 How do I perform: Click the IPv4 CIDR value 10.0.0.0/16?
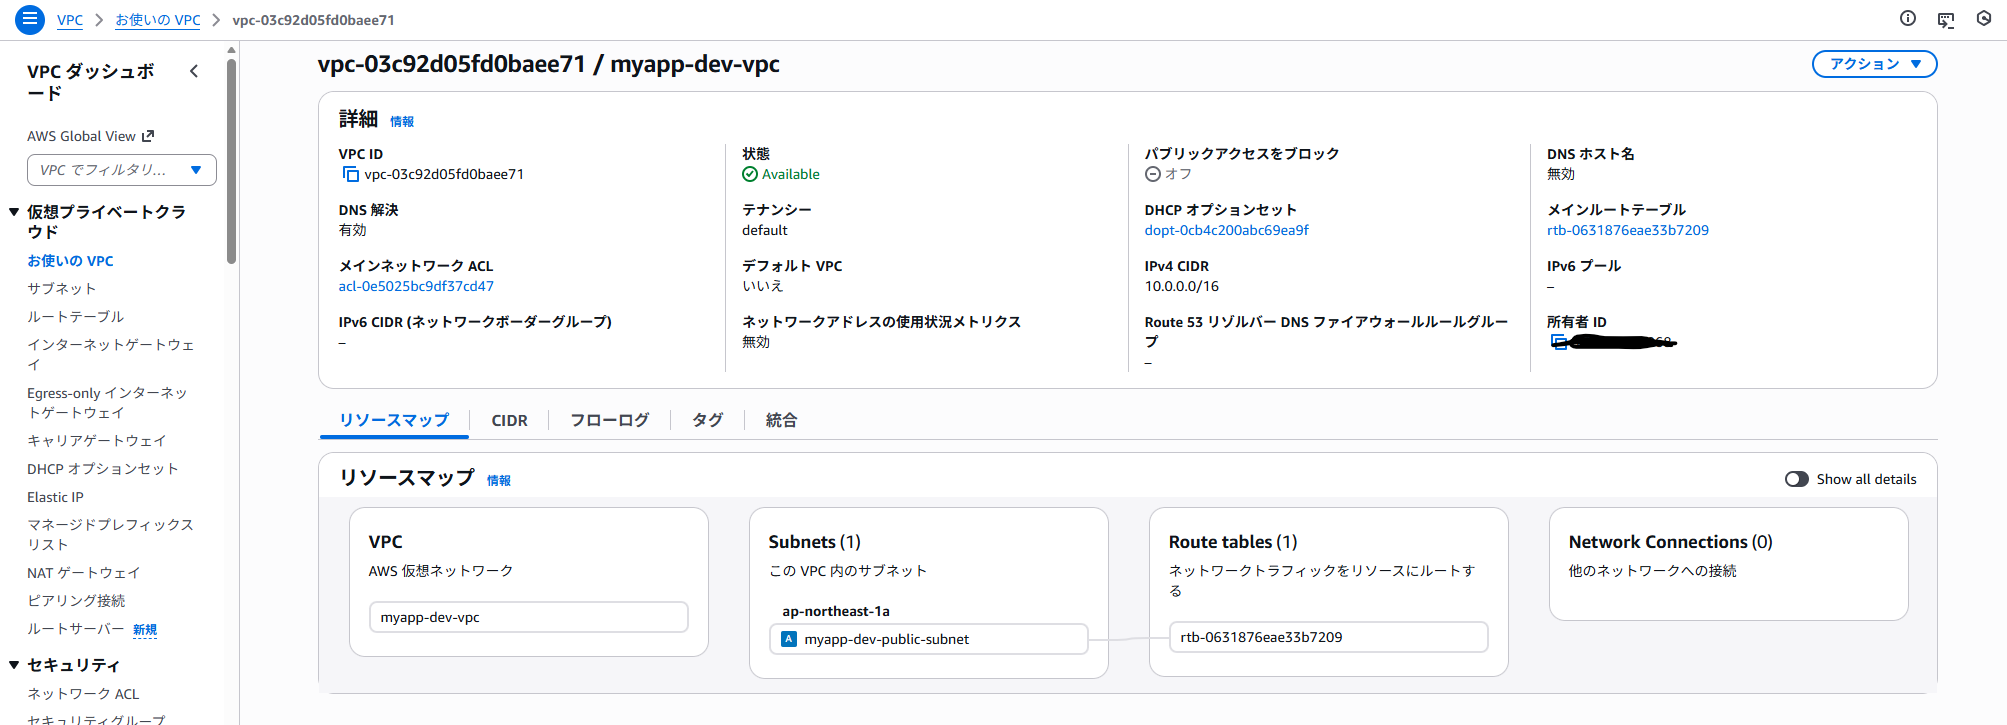[x=1182, y=286]
